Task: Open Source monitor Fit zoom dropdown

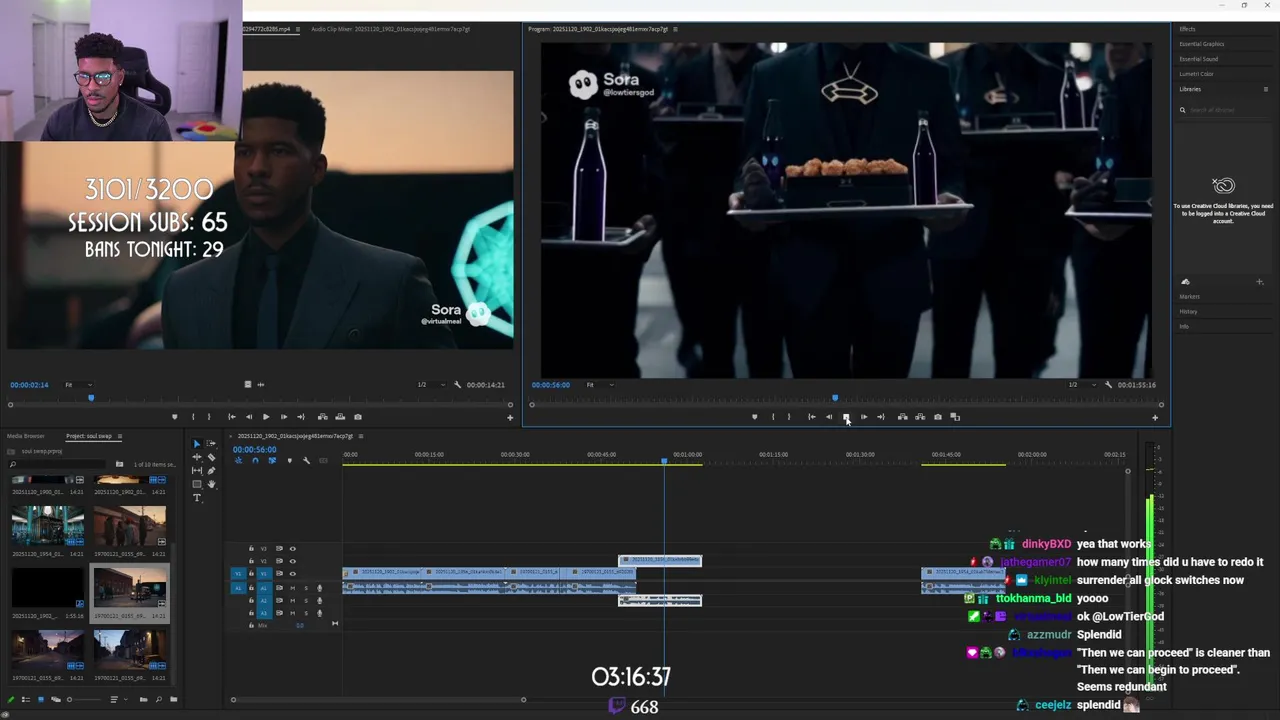Action: [78, 384]
